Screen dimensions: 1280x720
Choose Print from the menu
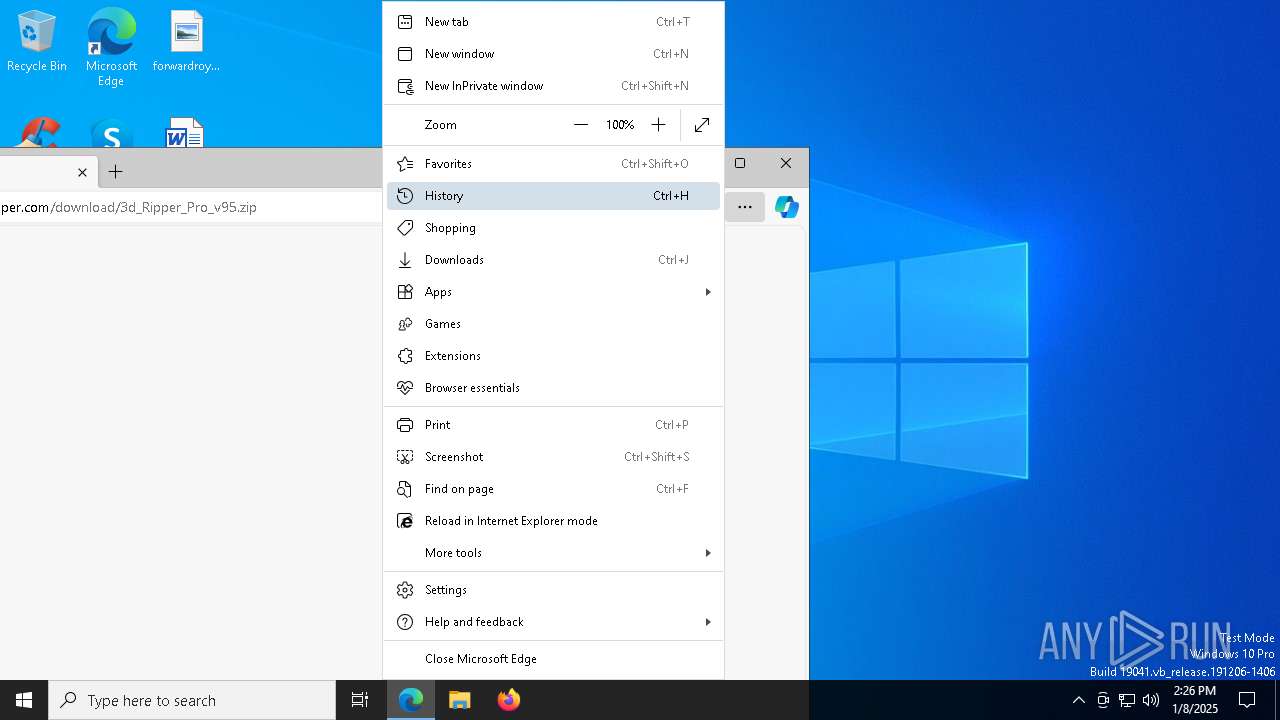(553, 425)
